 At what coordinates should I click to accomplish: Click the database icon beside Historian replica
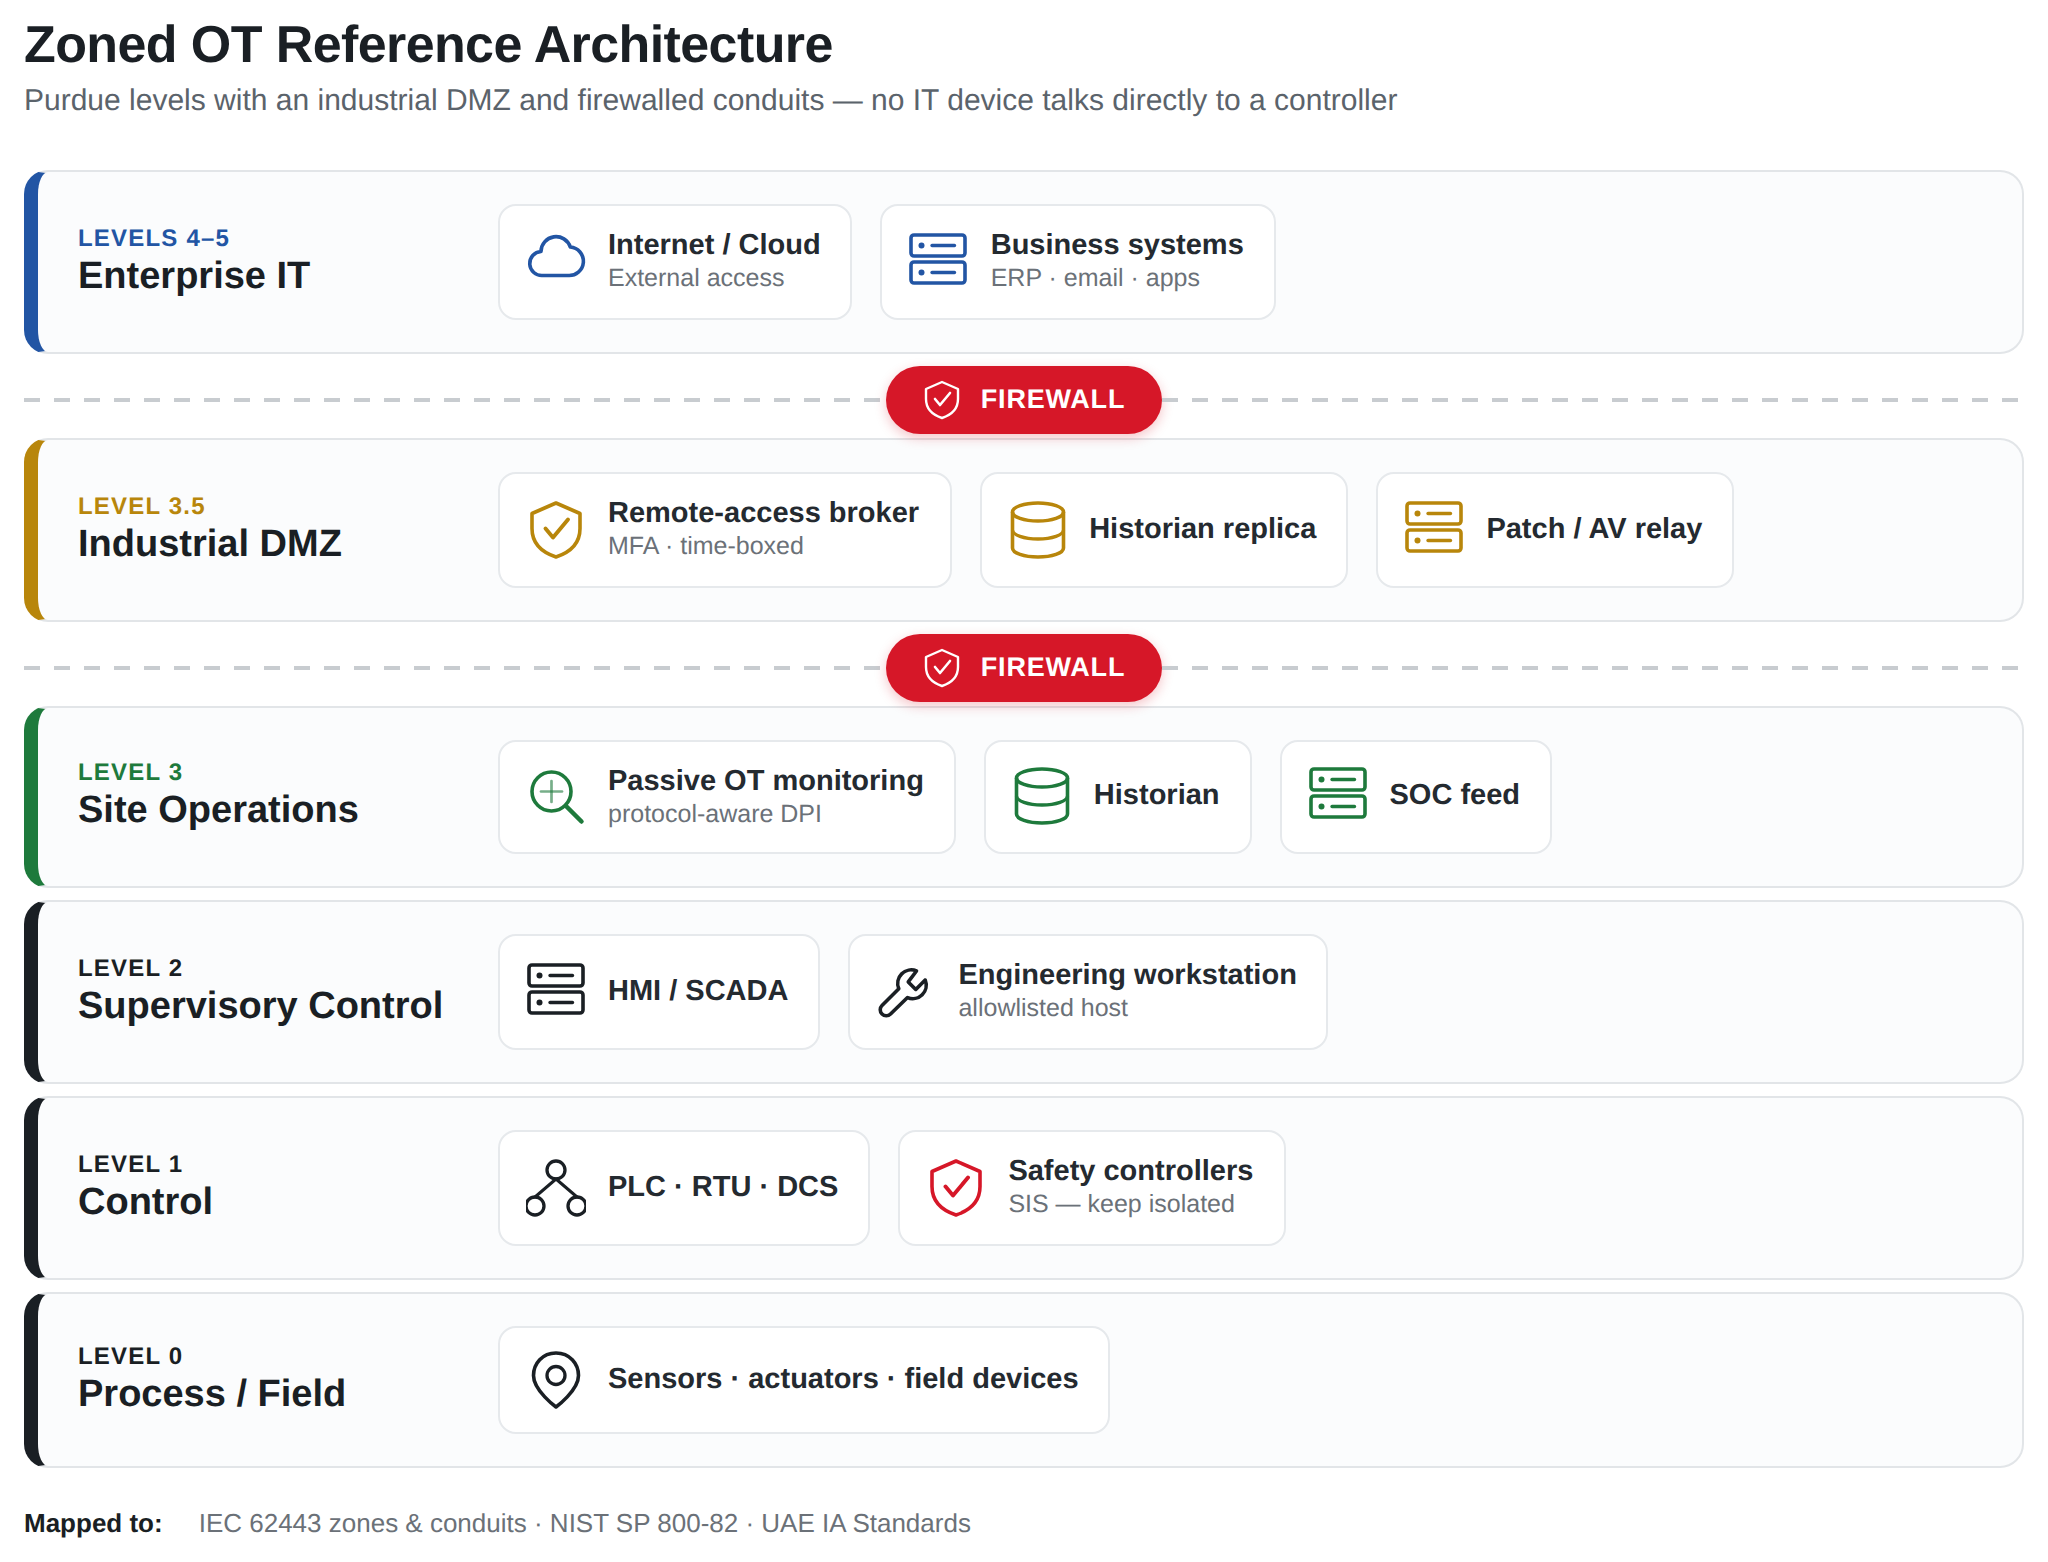(1038, 529)
